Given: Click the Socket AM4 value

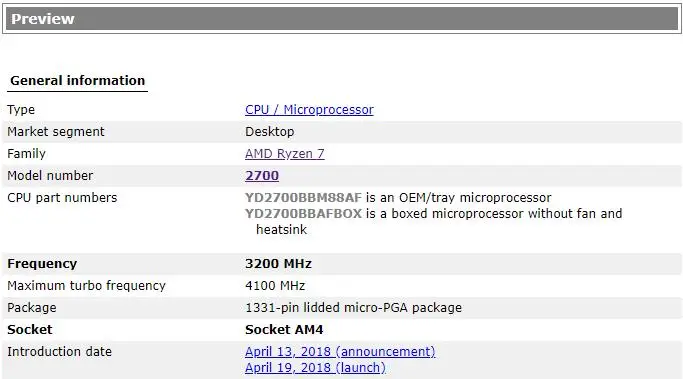Looking at the screenshot, I should [284, 330].
